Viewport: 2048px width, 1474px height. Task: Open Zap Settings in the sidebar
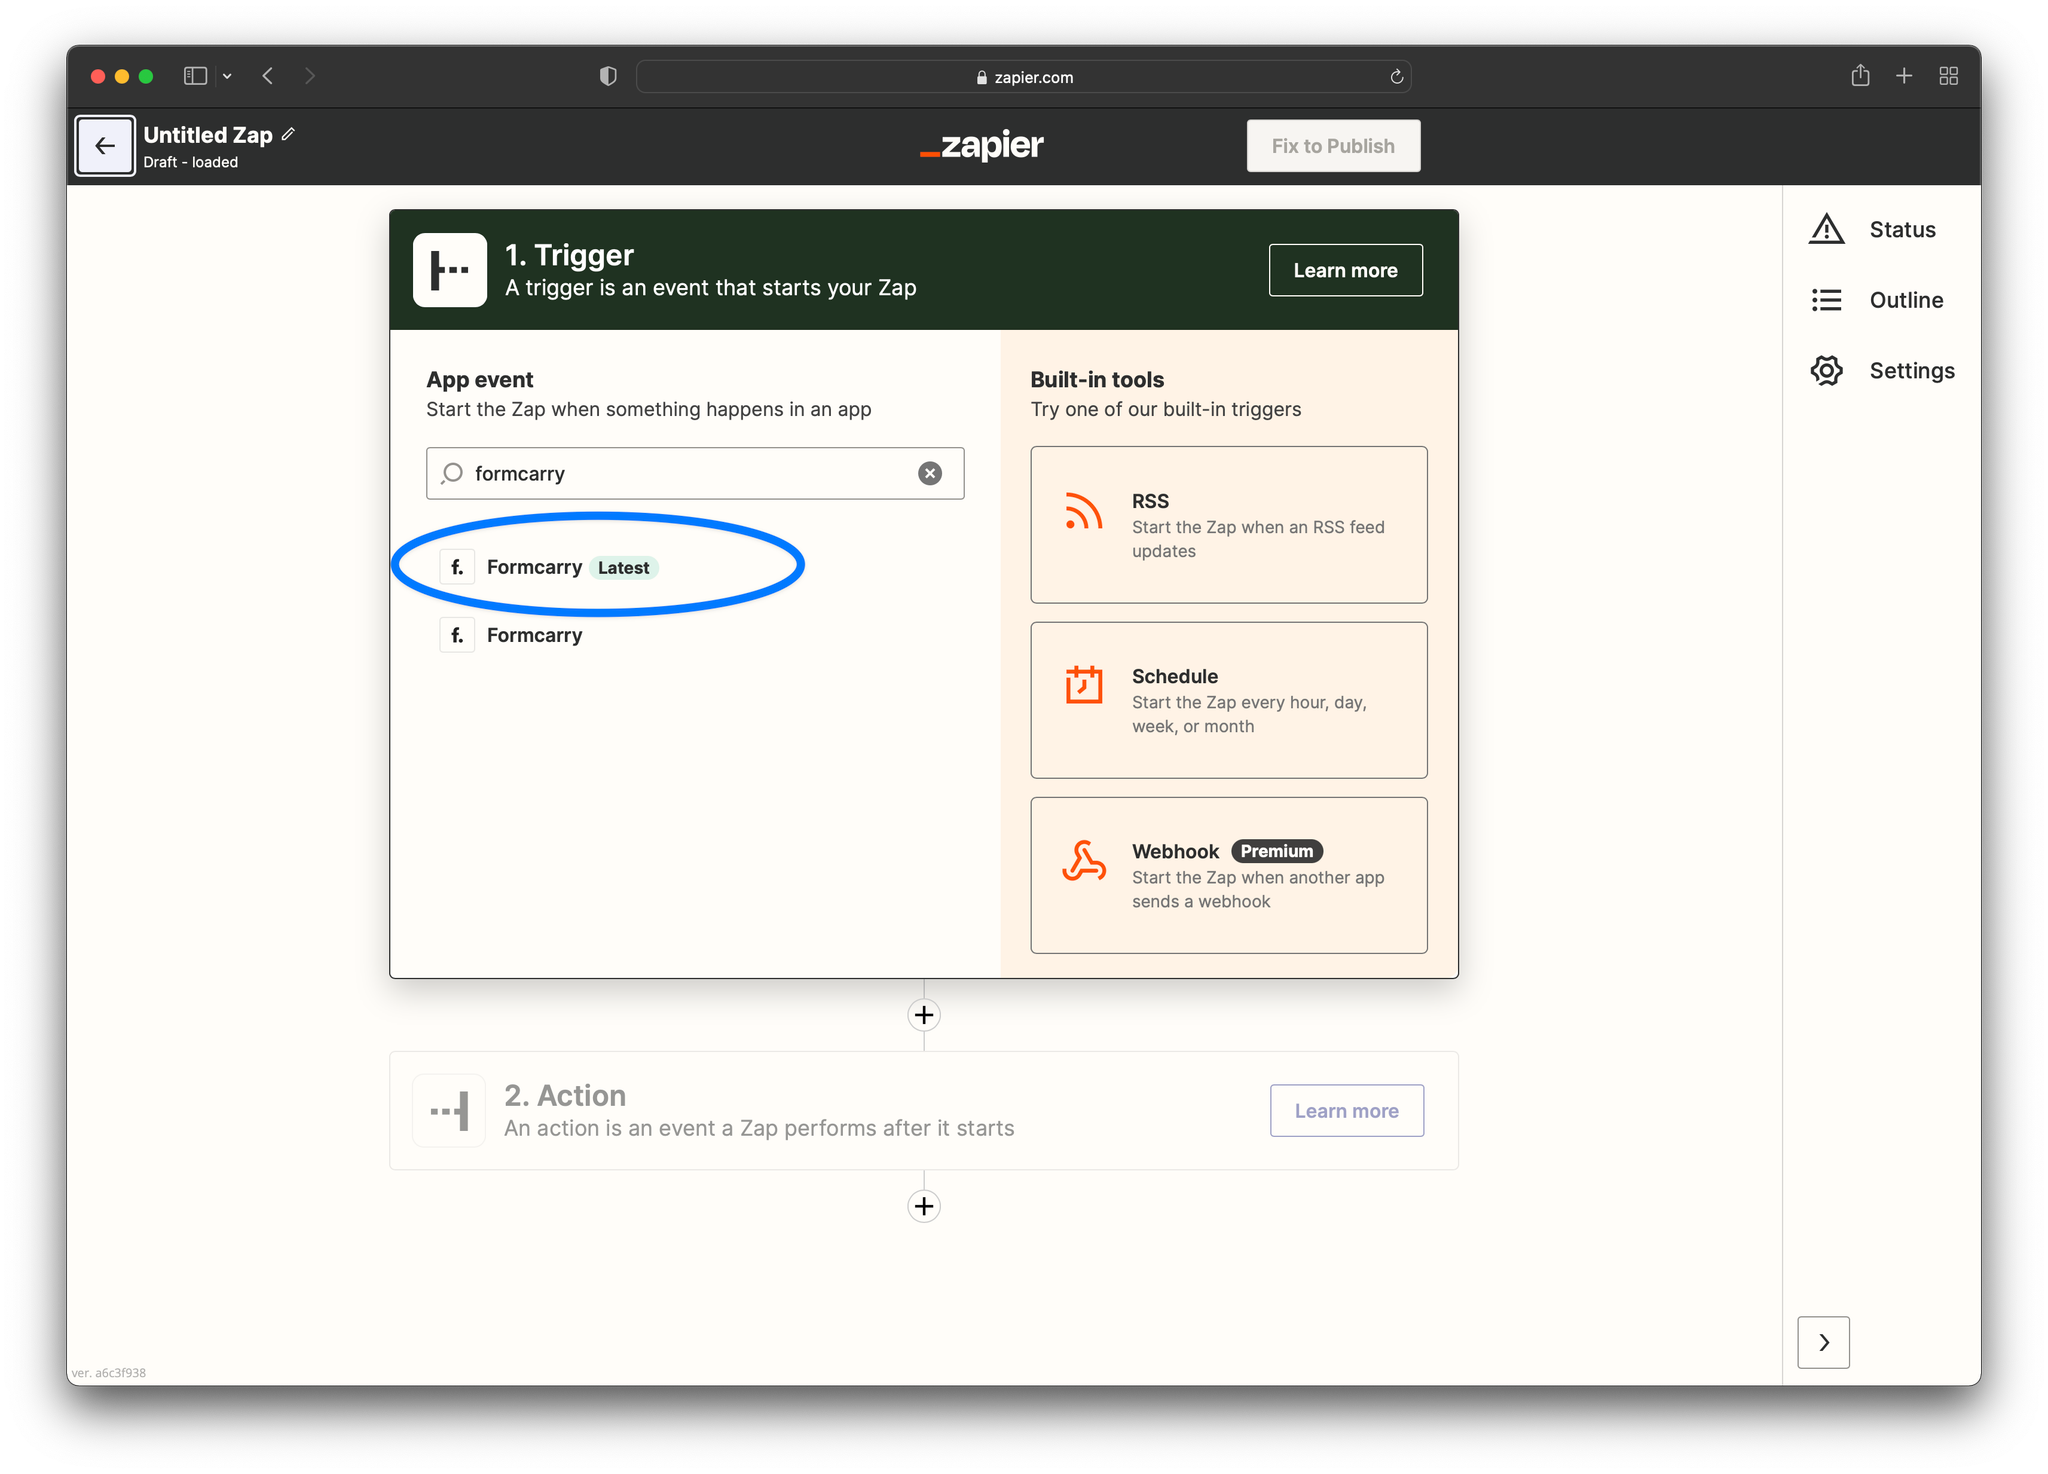coord(1881,371)
